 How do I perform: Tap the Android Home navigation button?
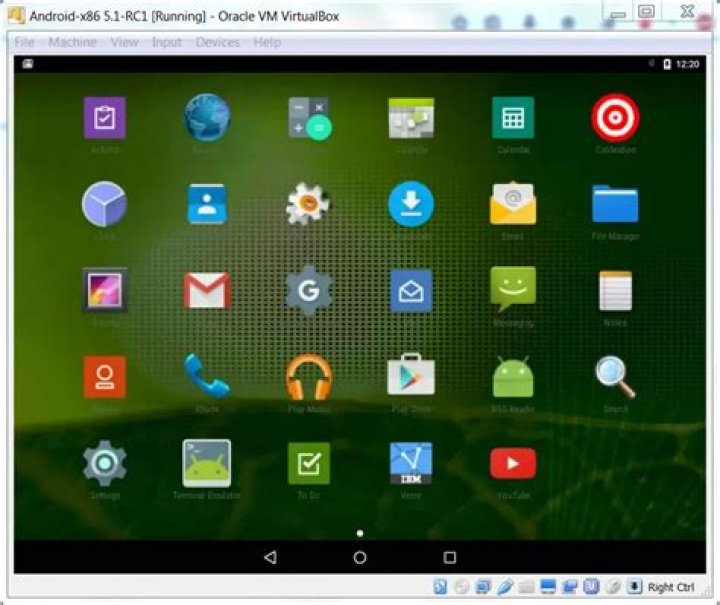pos(360,557)
